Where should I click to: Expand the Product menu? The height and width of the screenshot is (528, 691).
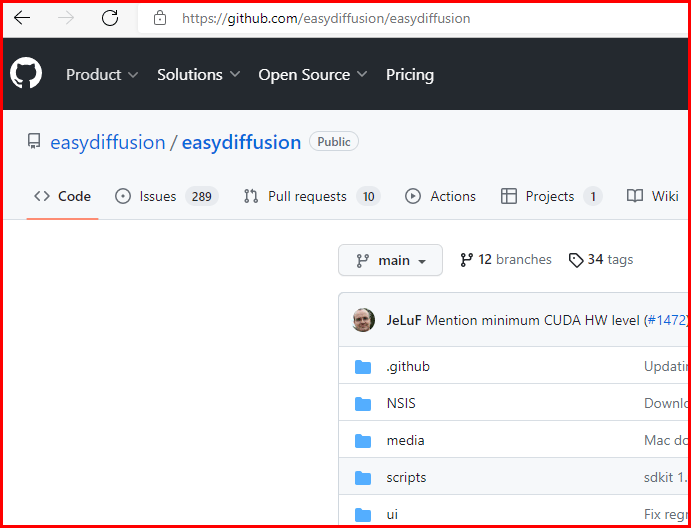102,75
